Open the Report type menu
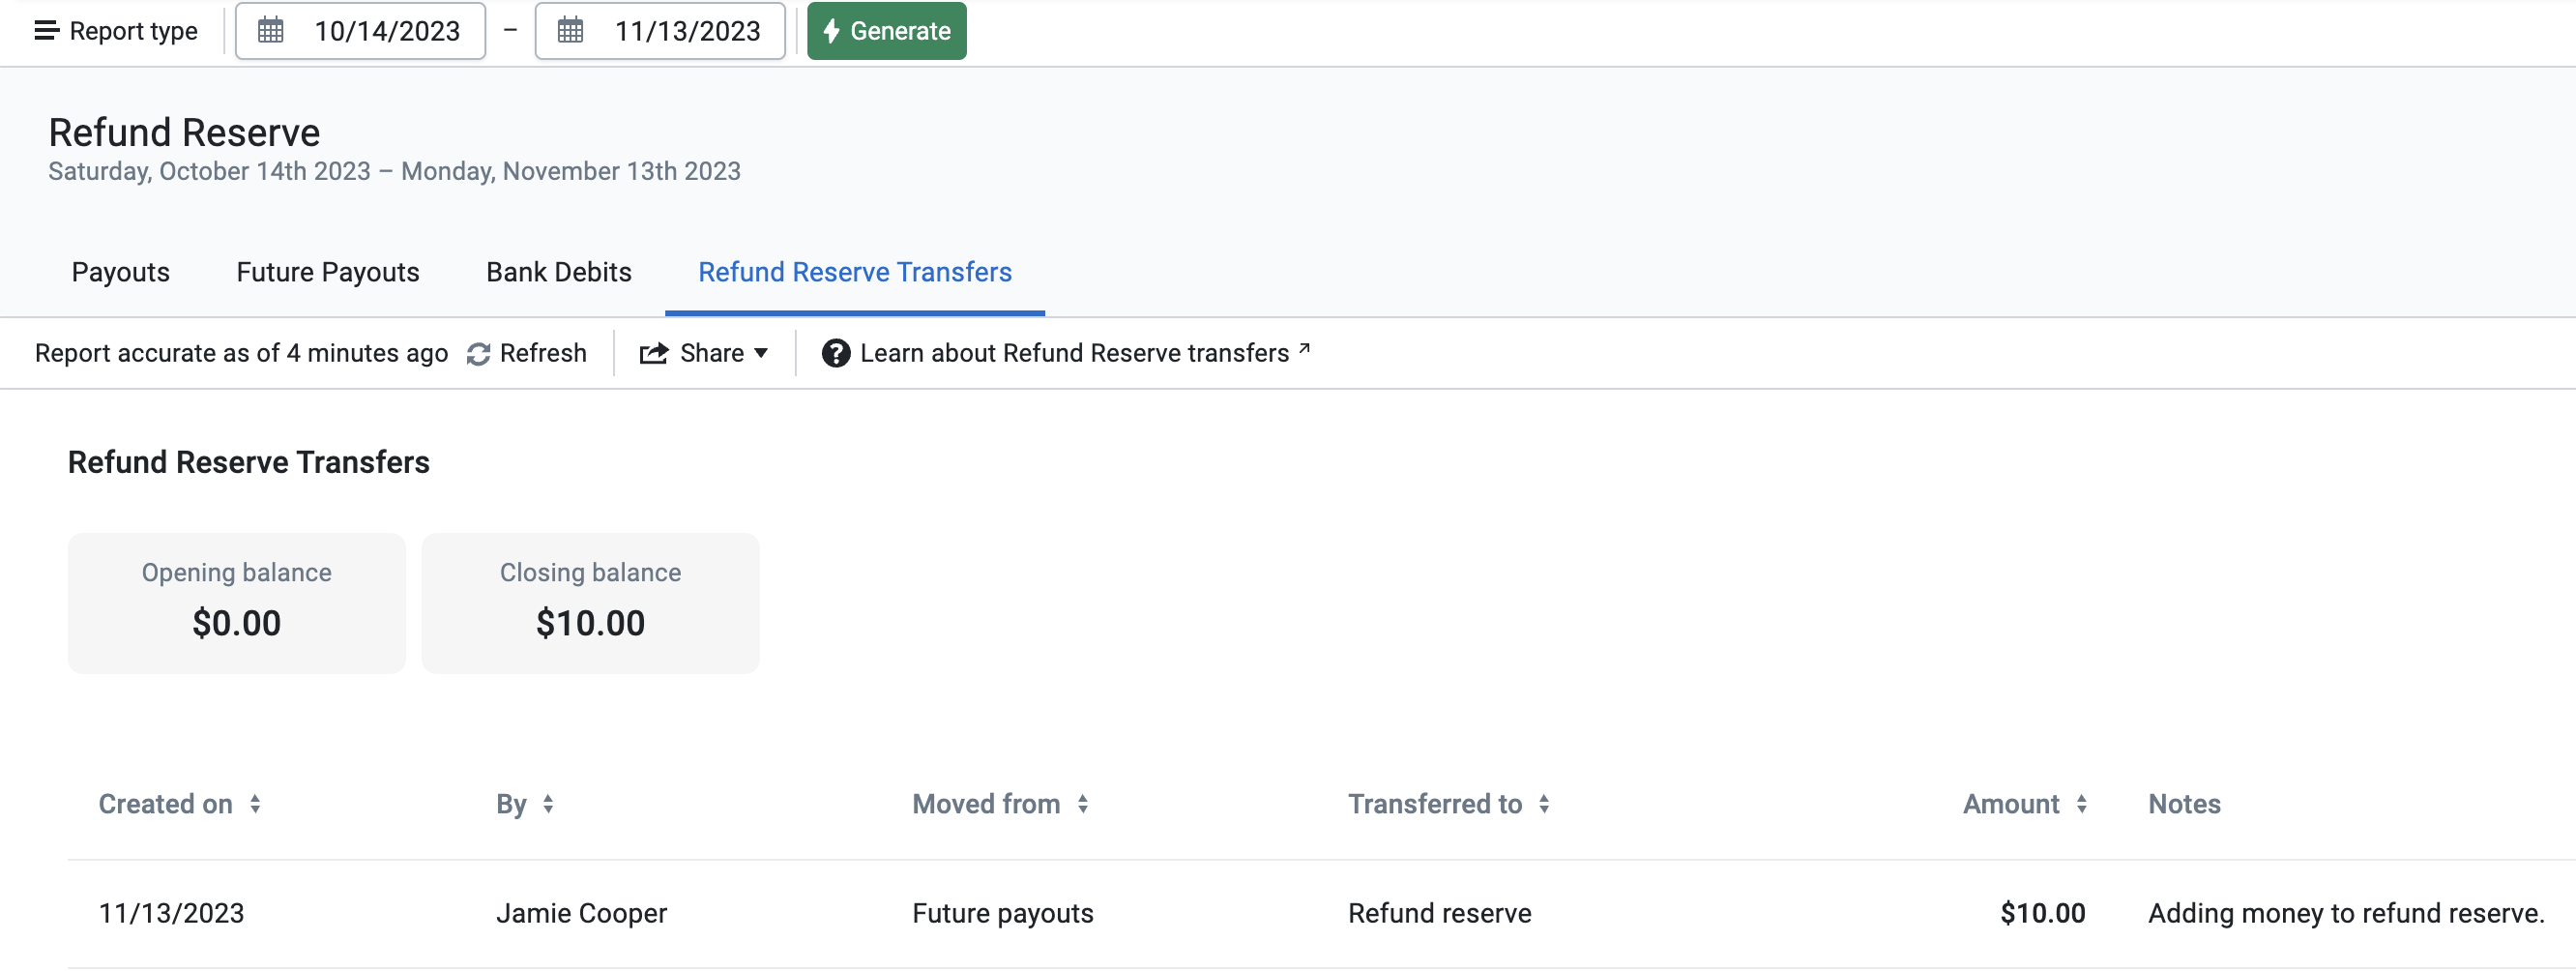 [116, 31]
